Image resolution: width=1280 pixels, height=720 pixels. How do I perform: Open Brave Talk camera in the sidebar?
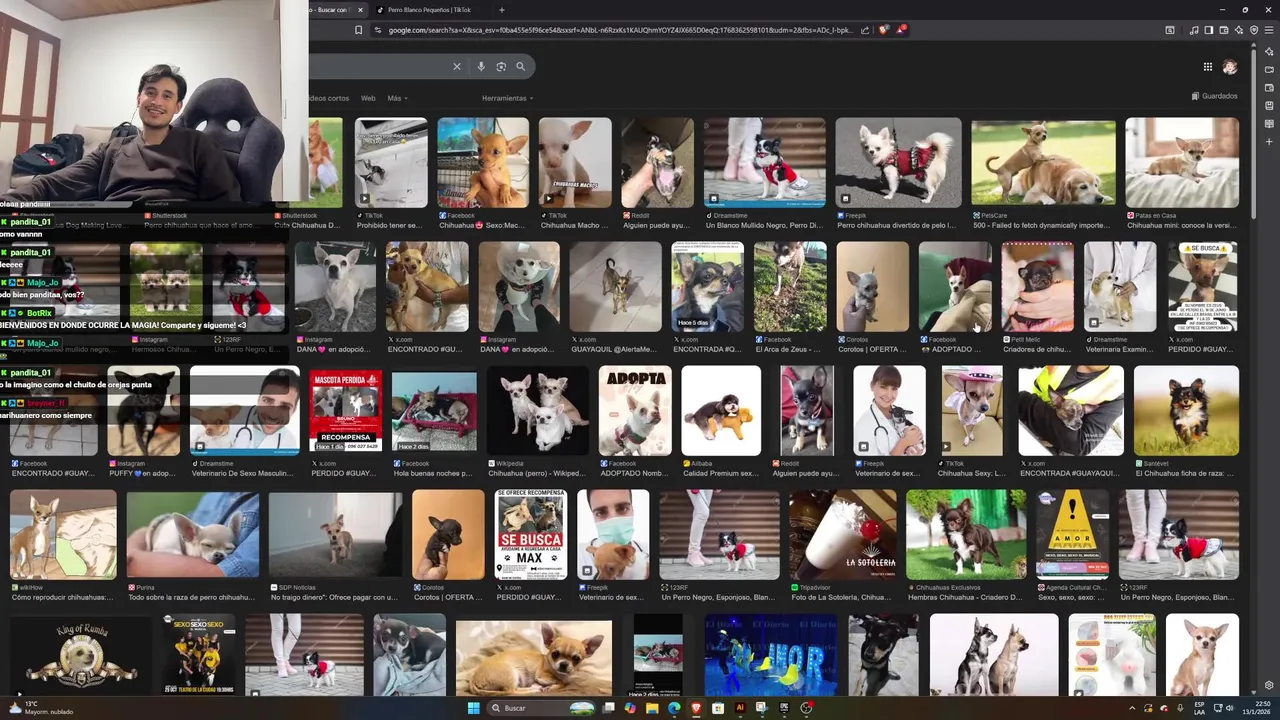pyautogui.click(x=1269, y=69)
